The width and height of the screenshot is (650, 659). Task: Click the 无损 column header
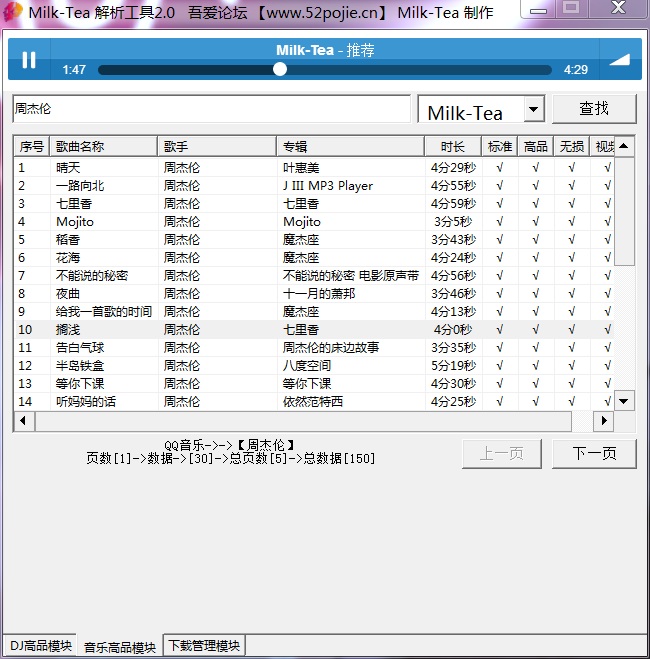point(571,147)
